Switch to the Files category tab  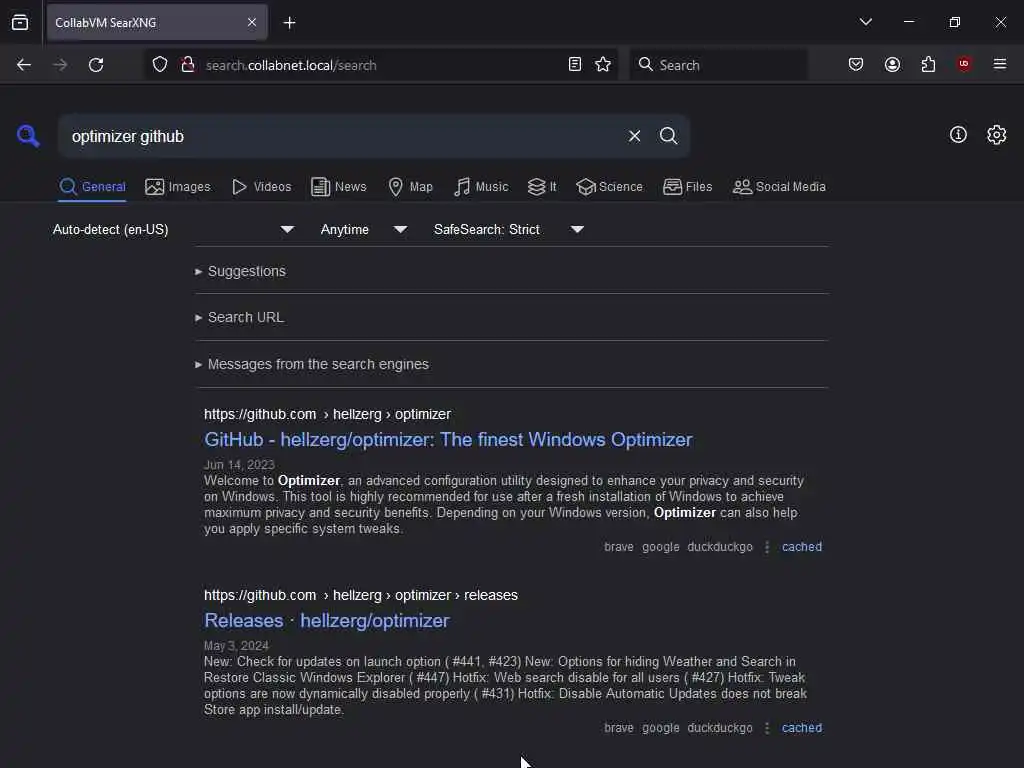687,187
